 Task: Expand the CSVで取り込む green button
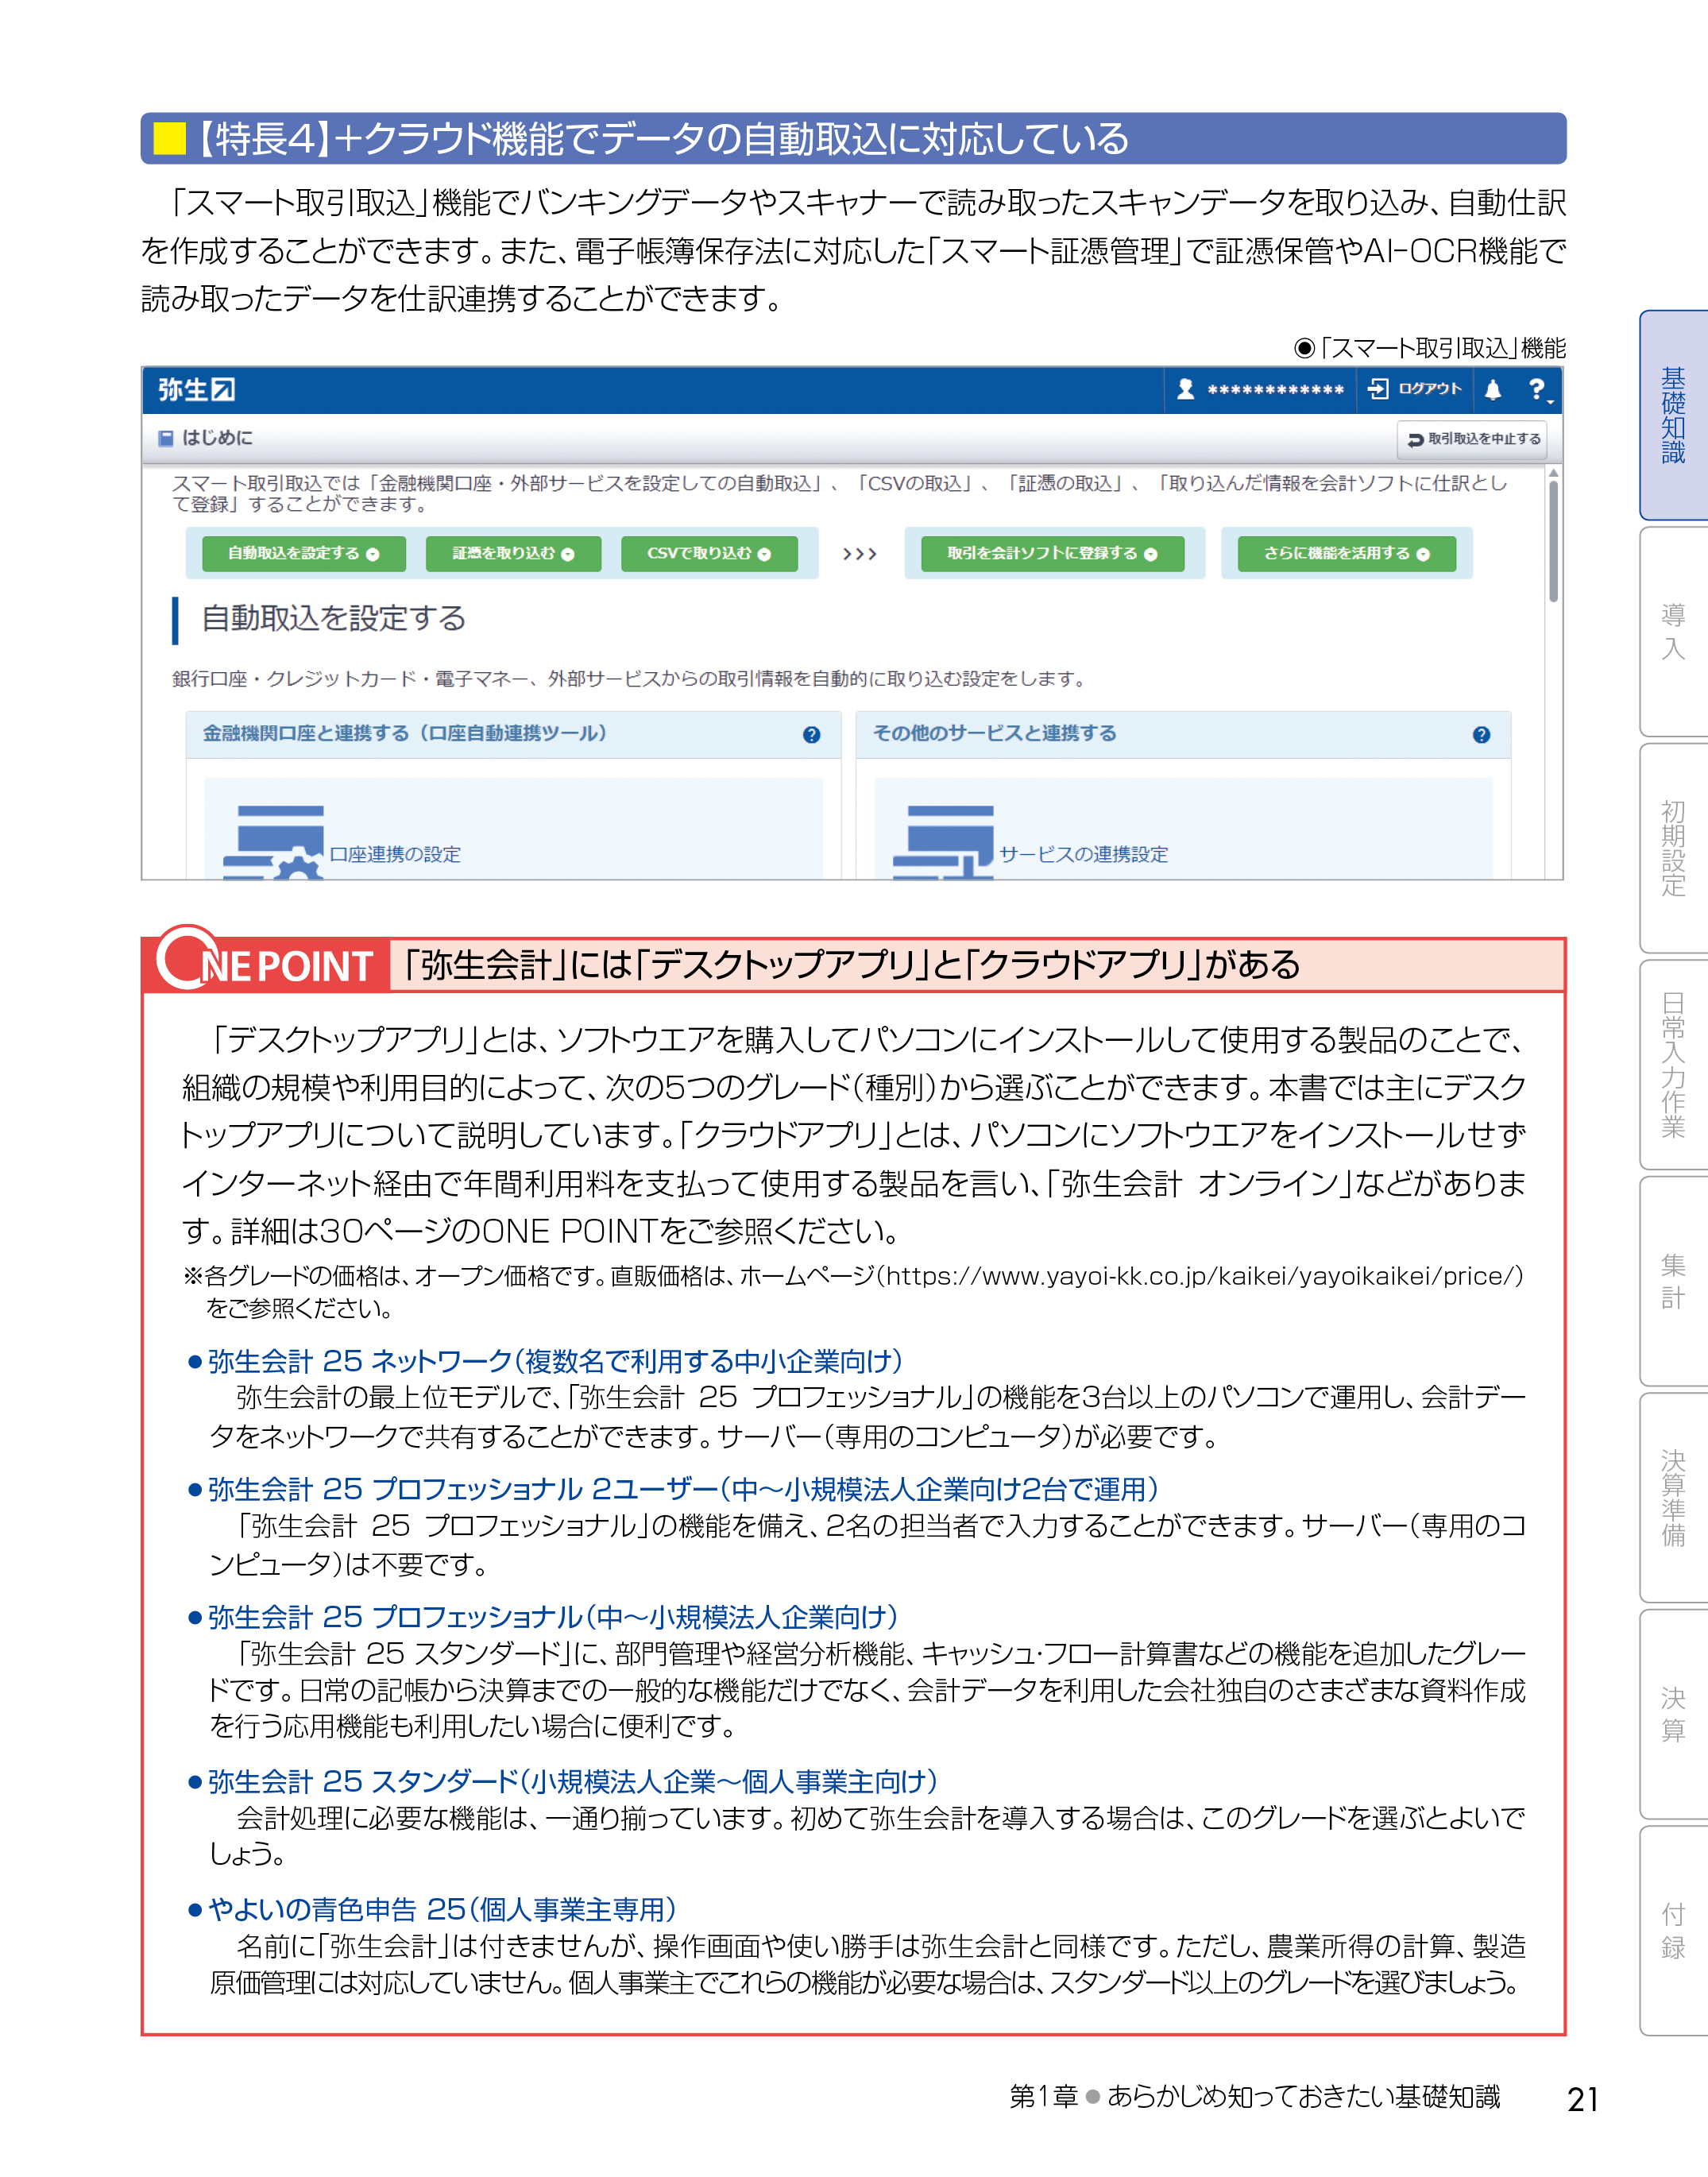pos(709,554)
